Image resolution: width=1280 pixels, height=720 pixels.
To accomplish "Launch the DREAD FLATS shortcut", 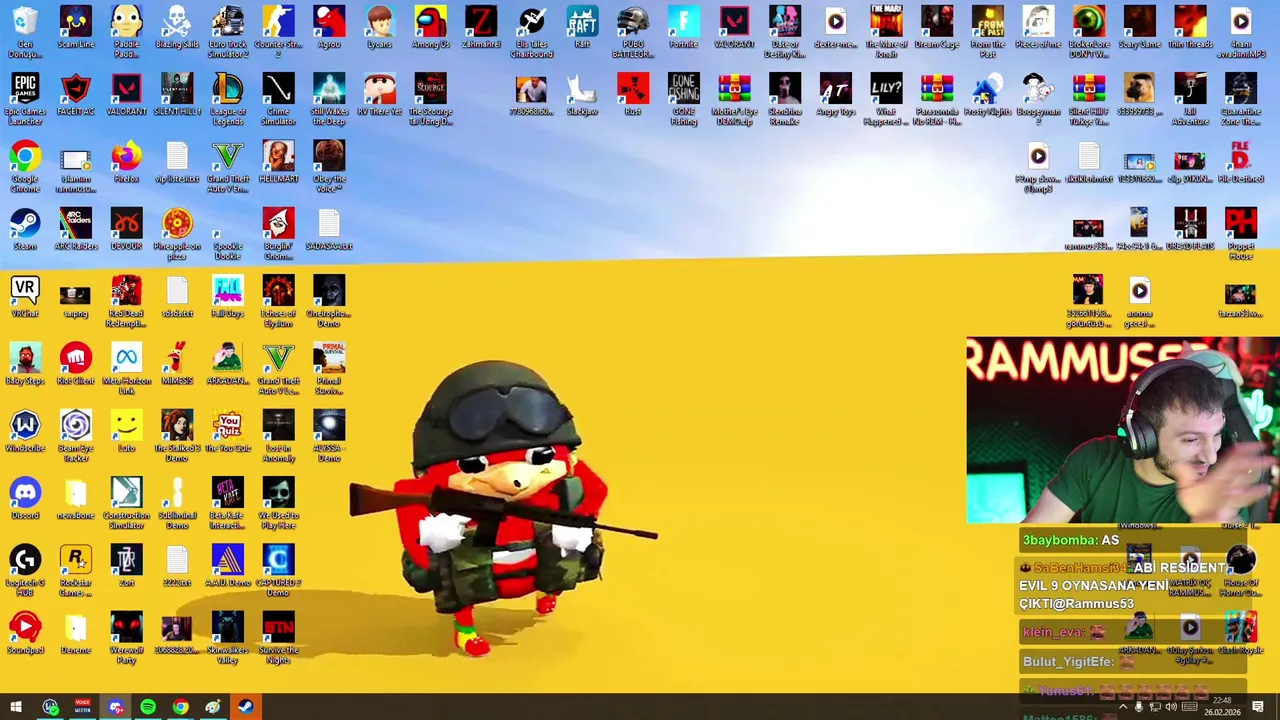I will click(x=1190, y=230).
